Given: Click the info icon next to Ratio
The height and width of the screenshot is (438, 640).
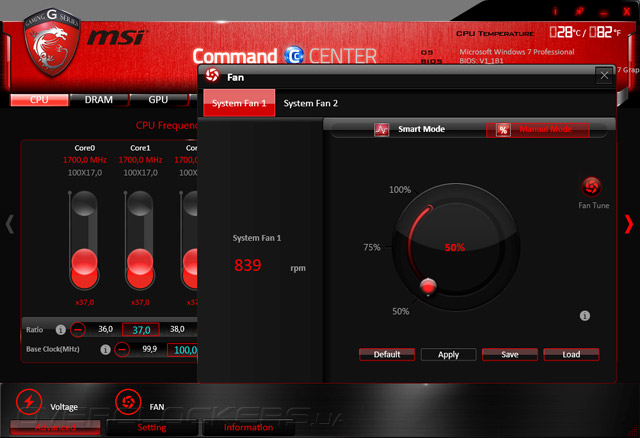Looking at the screenshot, I should click(x=61, y=329).
